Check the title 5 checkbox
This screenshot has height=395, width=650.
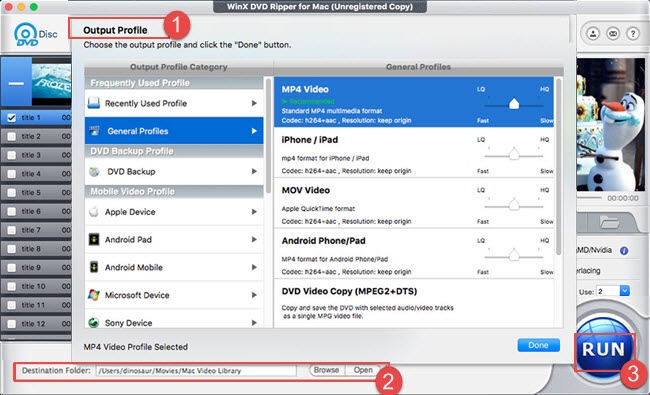(12, 193)
